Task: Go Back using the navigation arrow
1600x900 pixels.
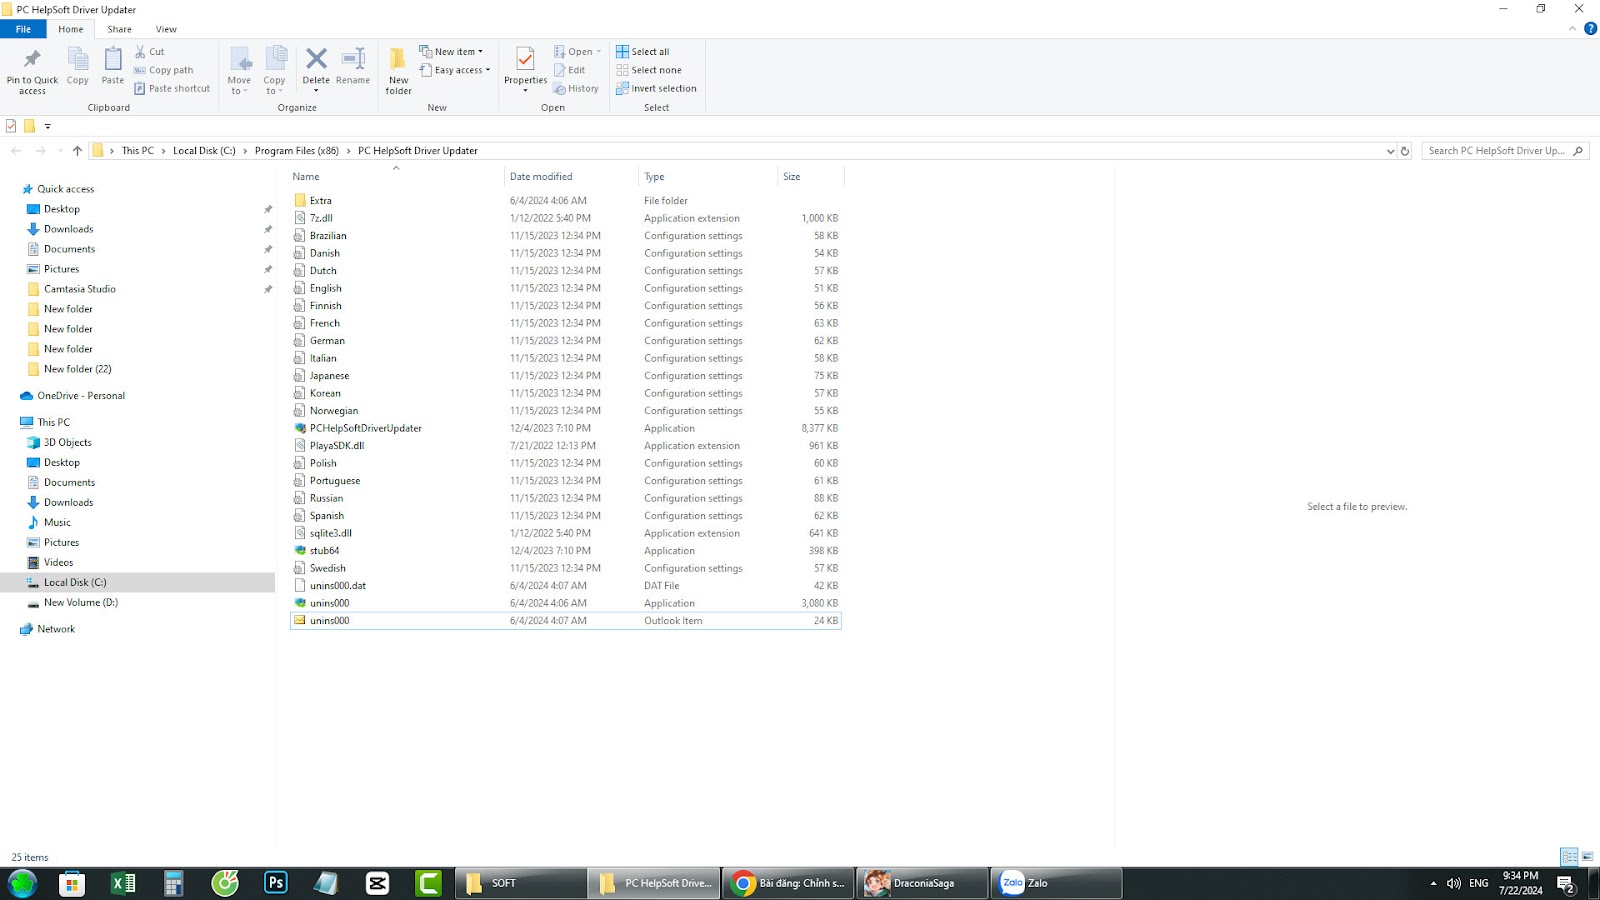Action: 16,151
